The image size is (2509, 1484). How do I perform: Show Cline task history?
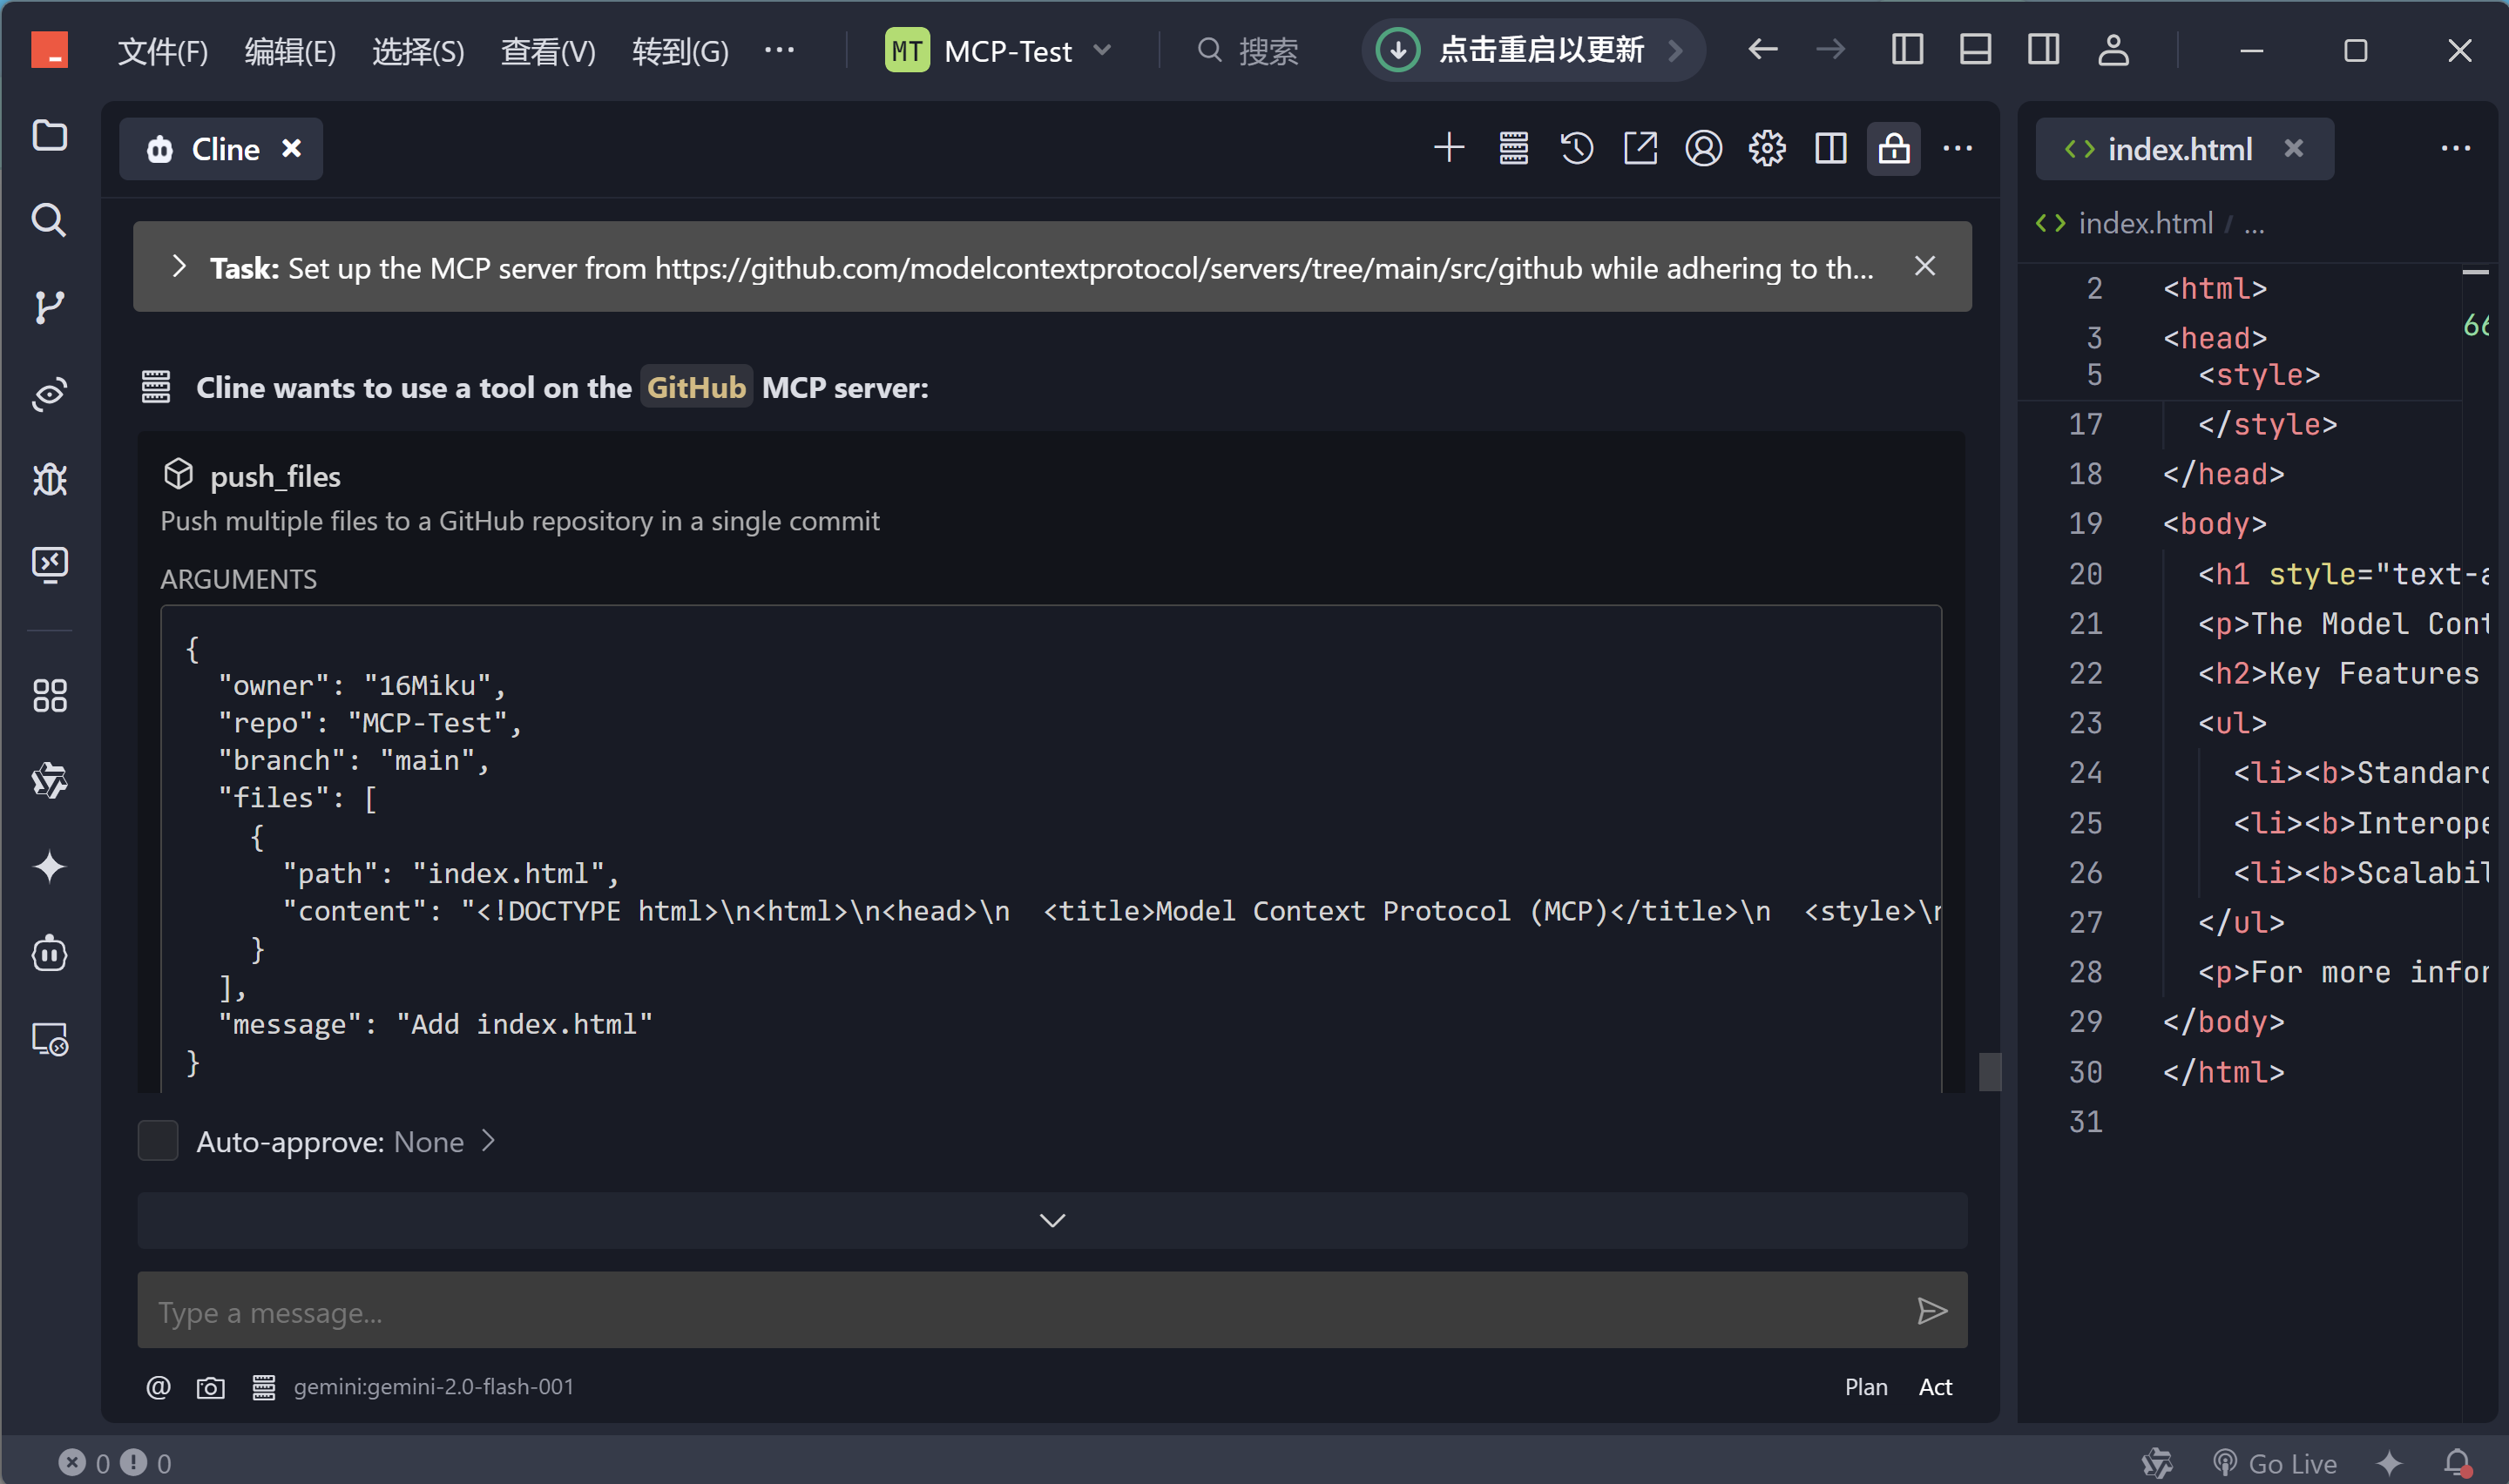point(1576,149)
